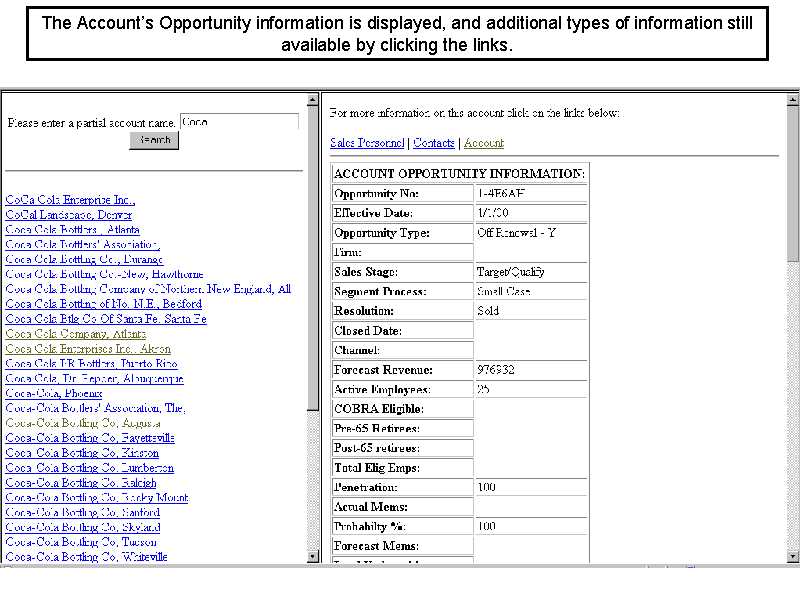
Task: Click the partial account name input field
Action: (x=239, y=122)
